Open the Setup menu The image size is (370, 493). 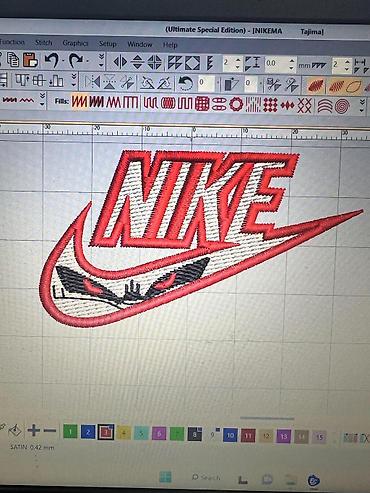[x=107, y=44]
